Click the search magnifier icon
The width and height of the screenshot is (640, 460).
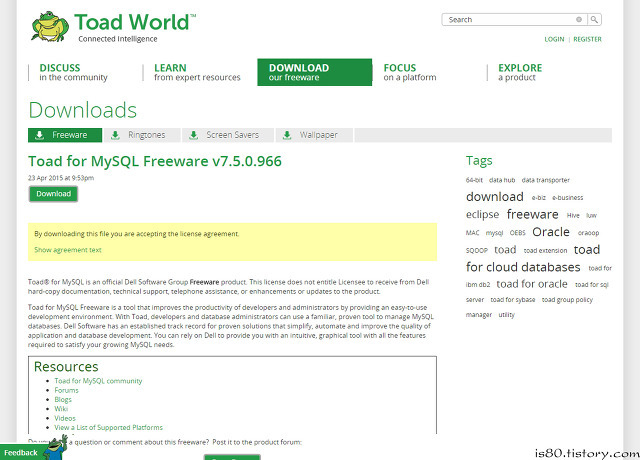coord(594,19)
